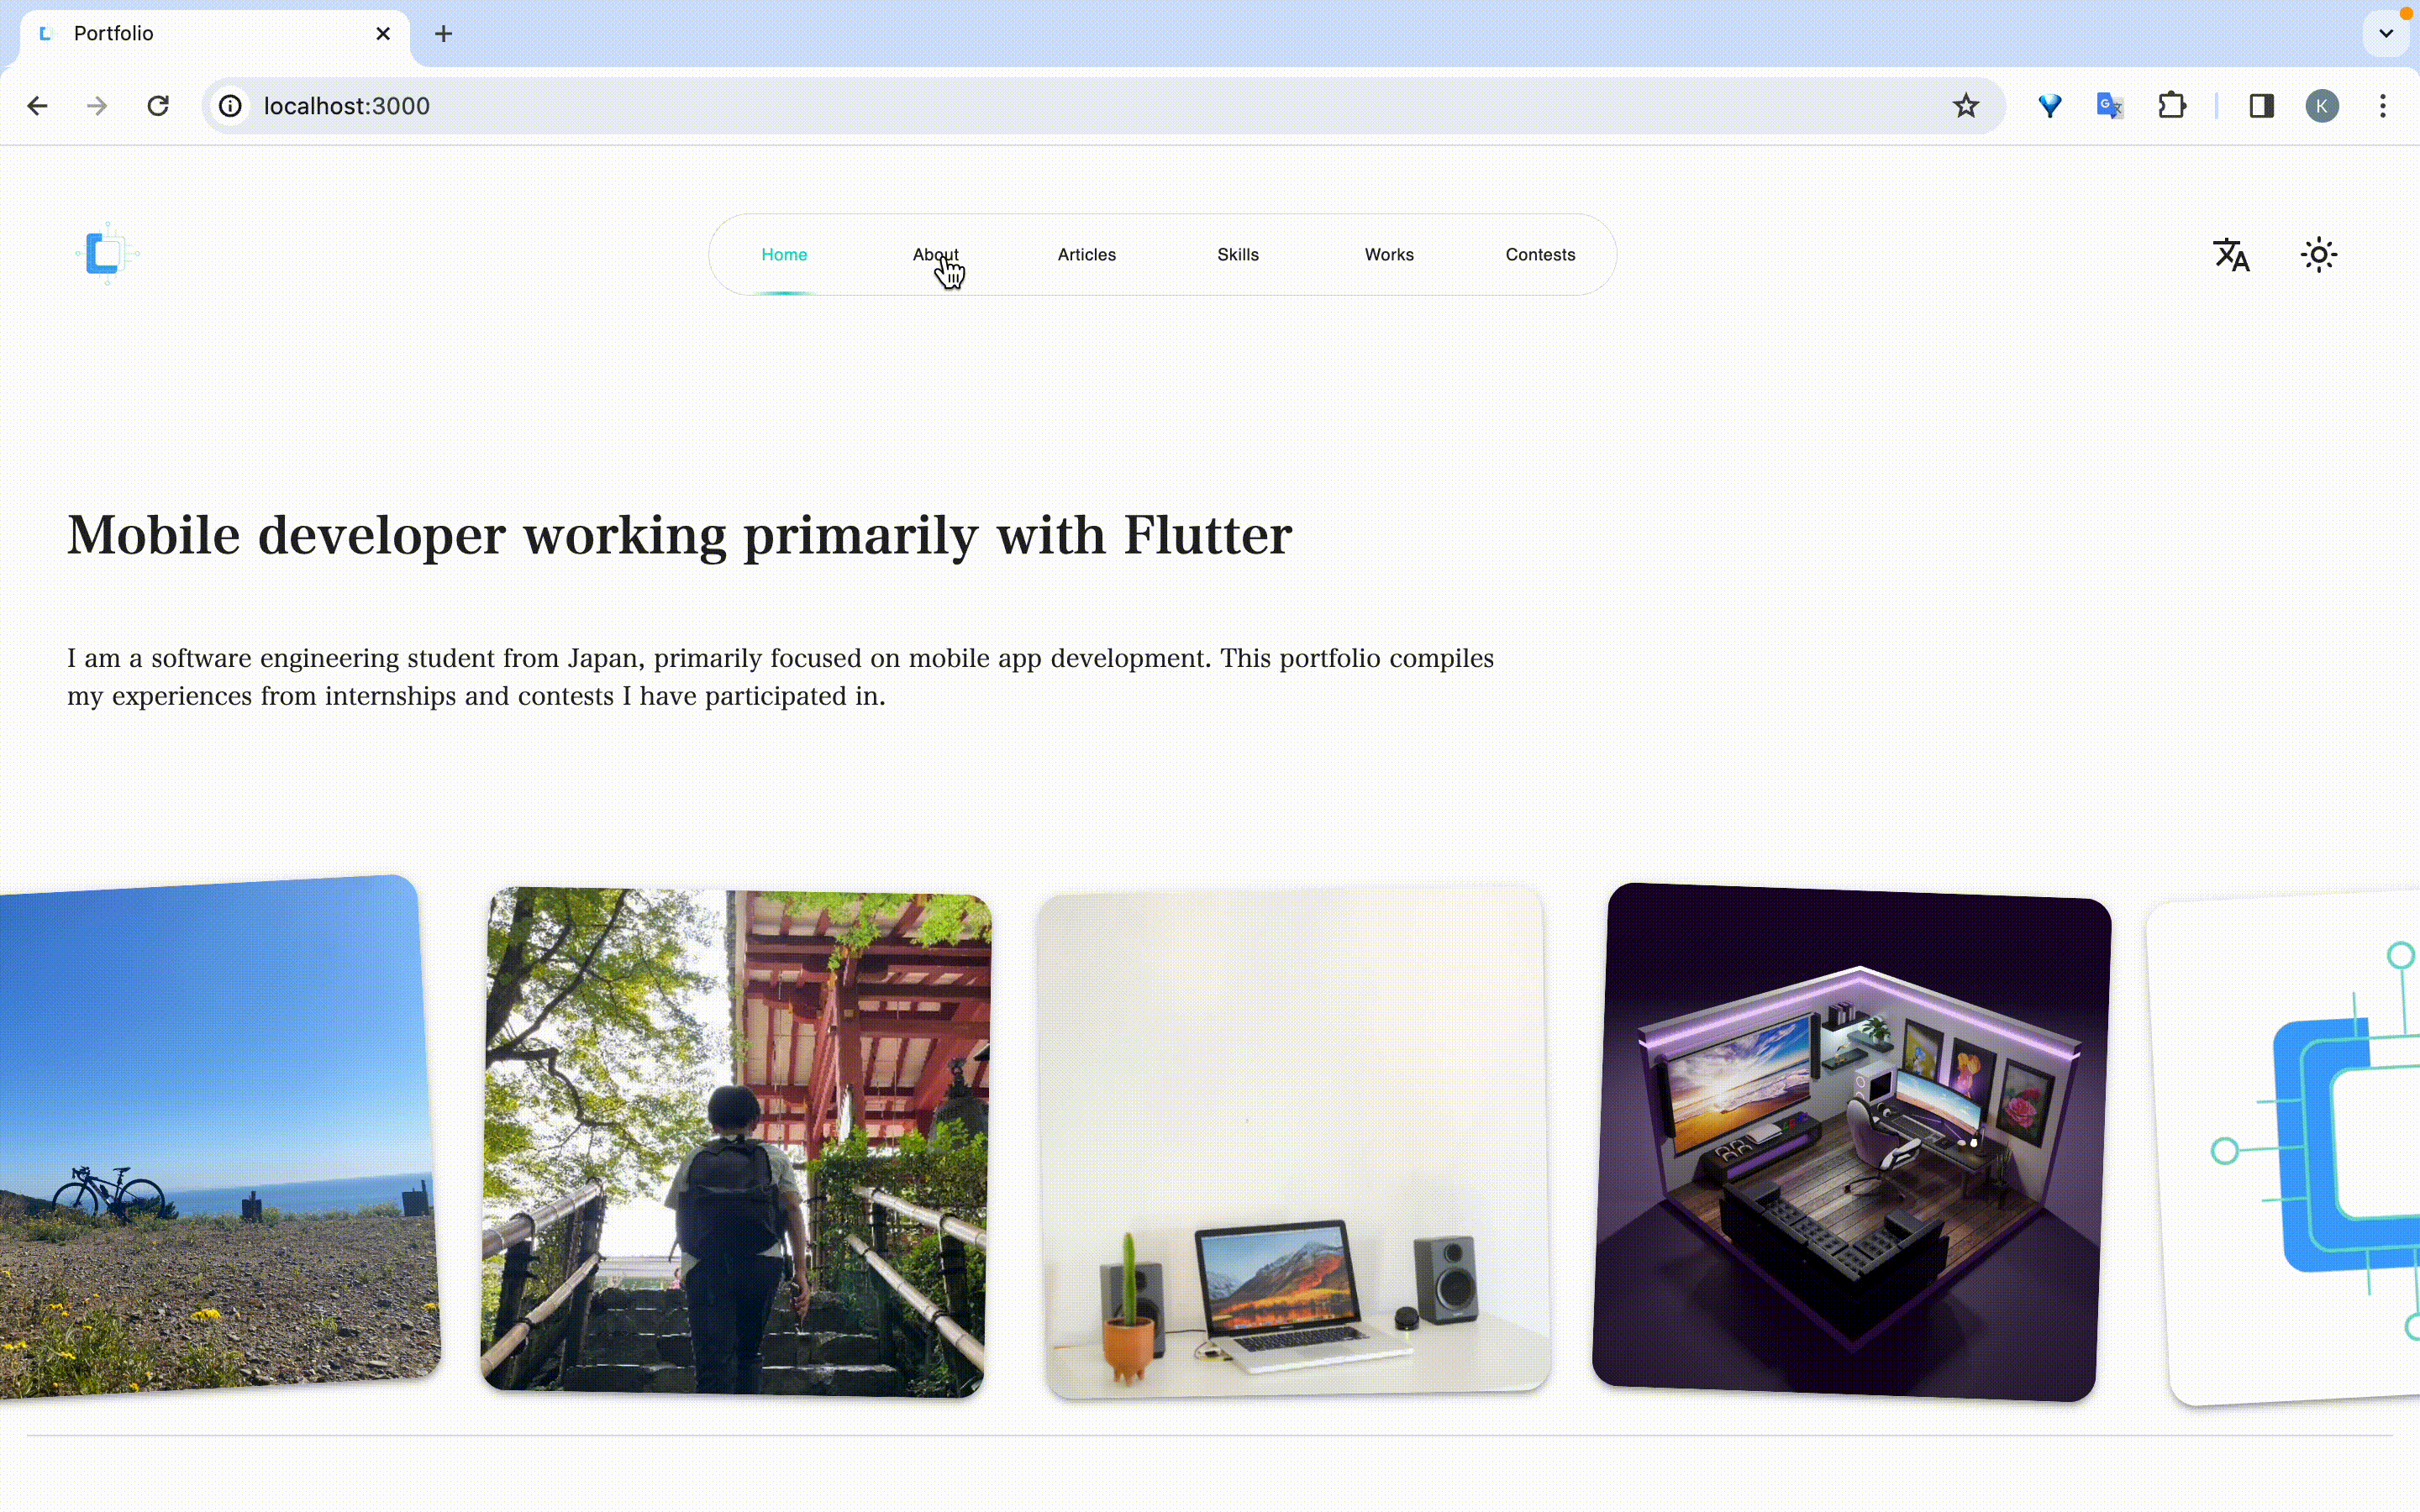Open the Chrome three-dot menu
This screenshot has height=1512, width=2420.
click(x=2382, y=106)
